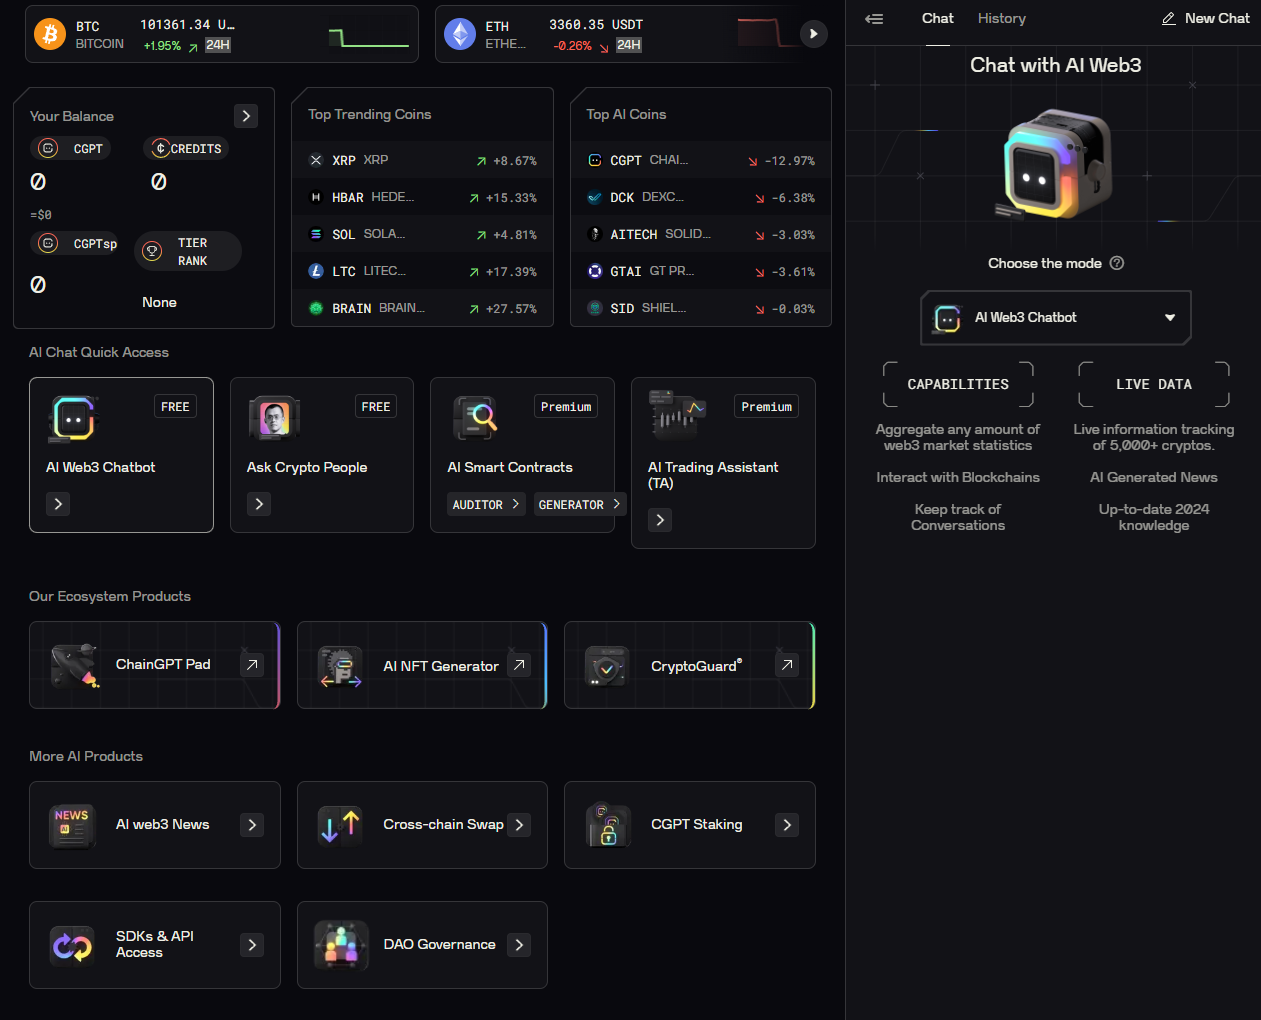Click the AI Trading Assistant chart icon

(x=677, y=415)
